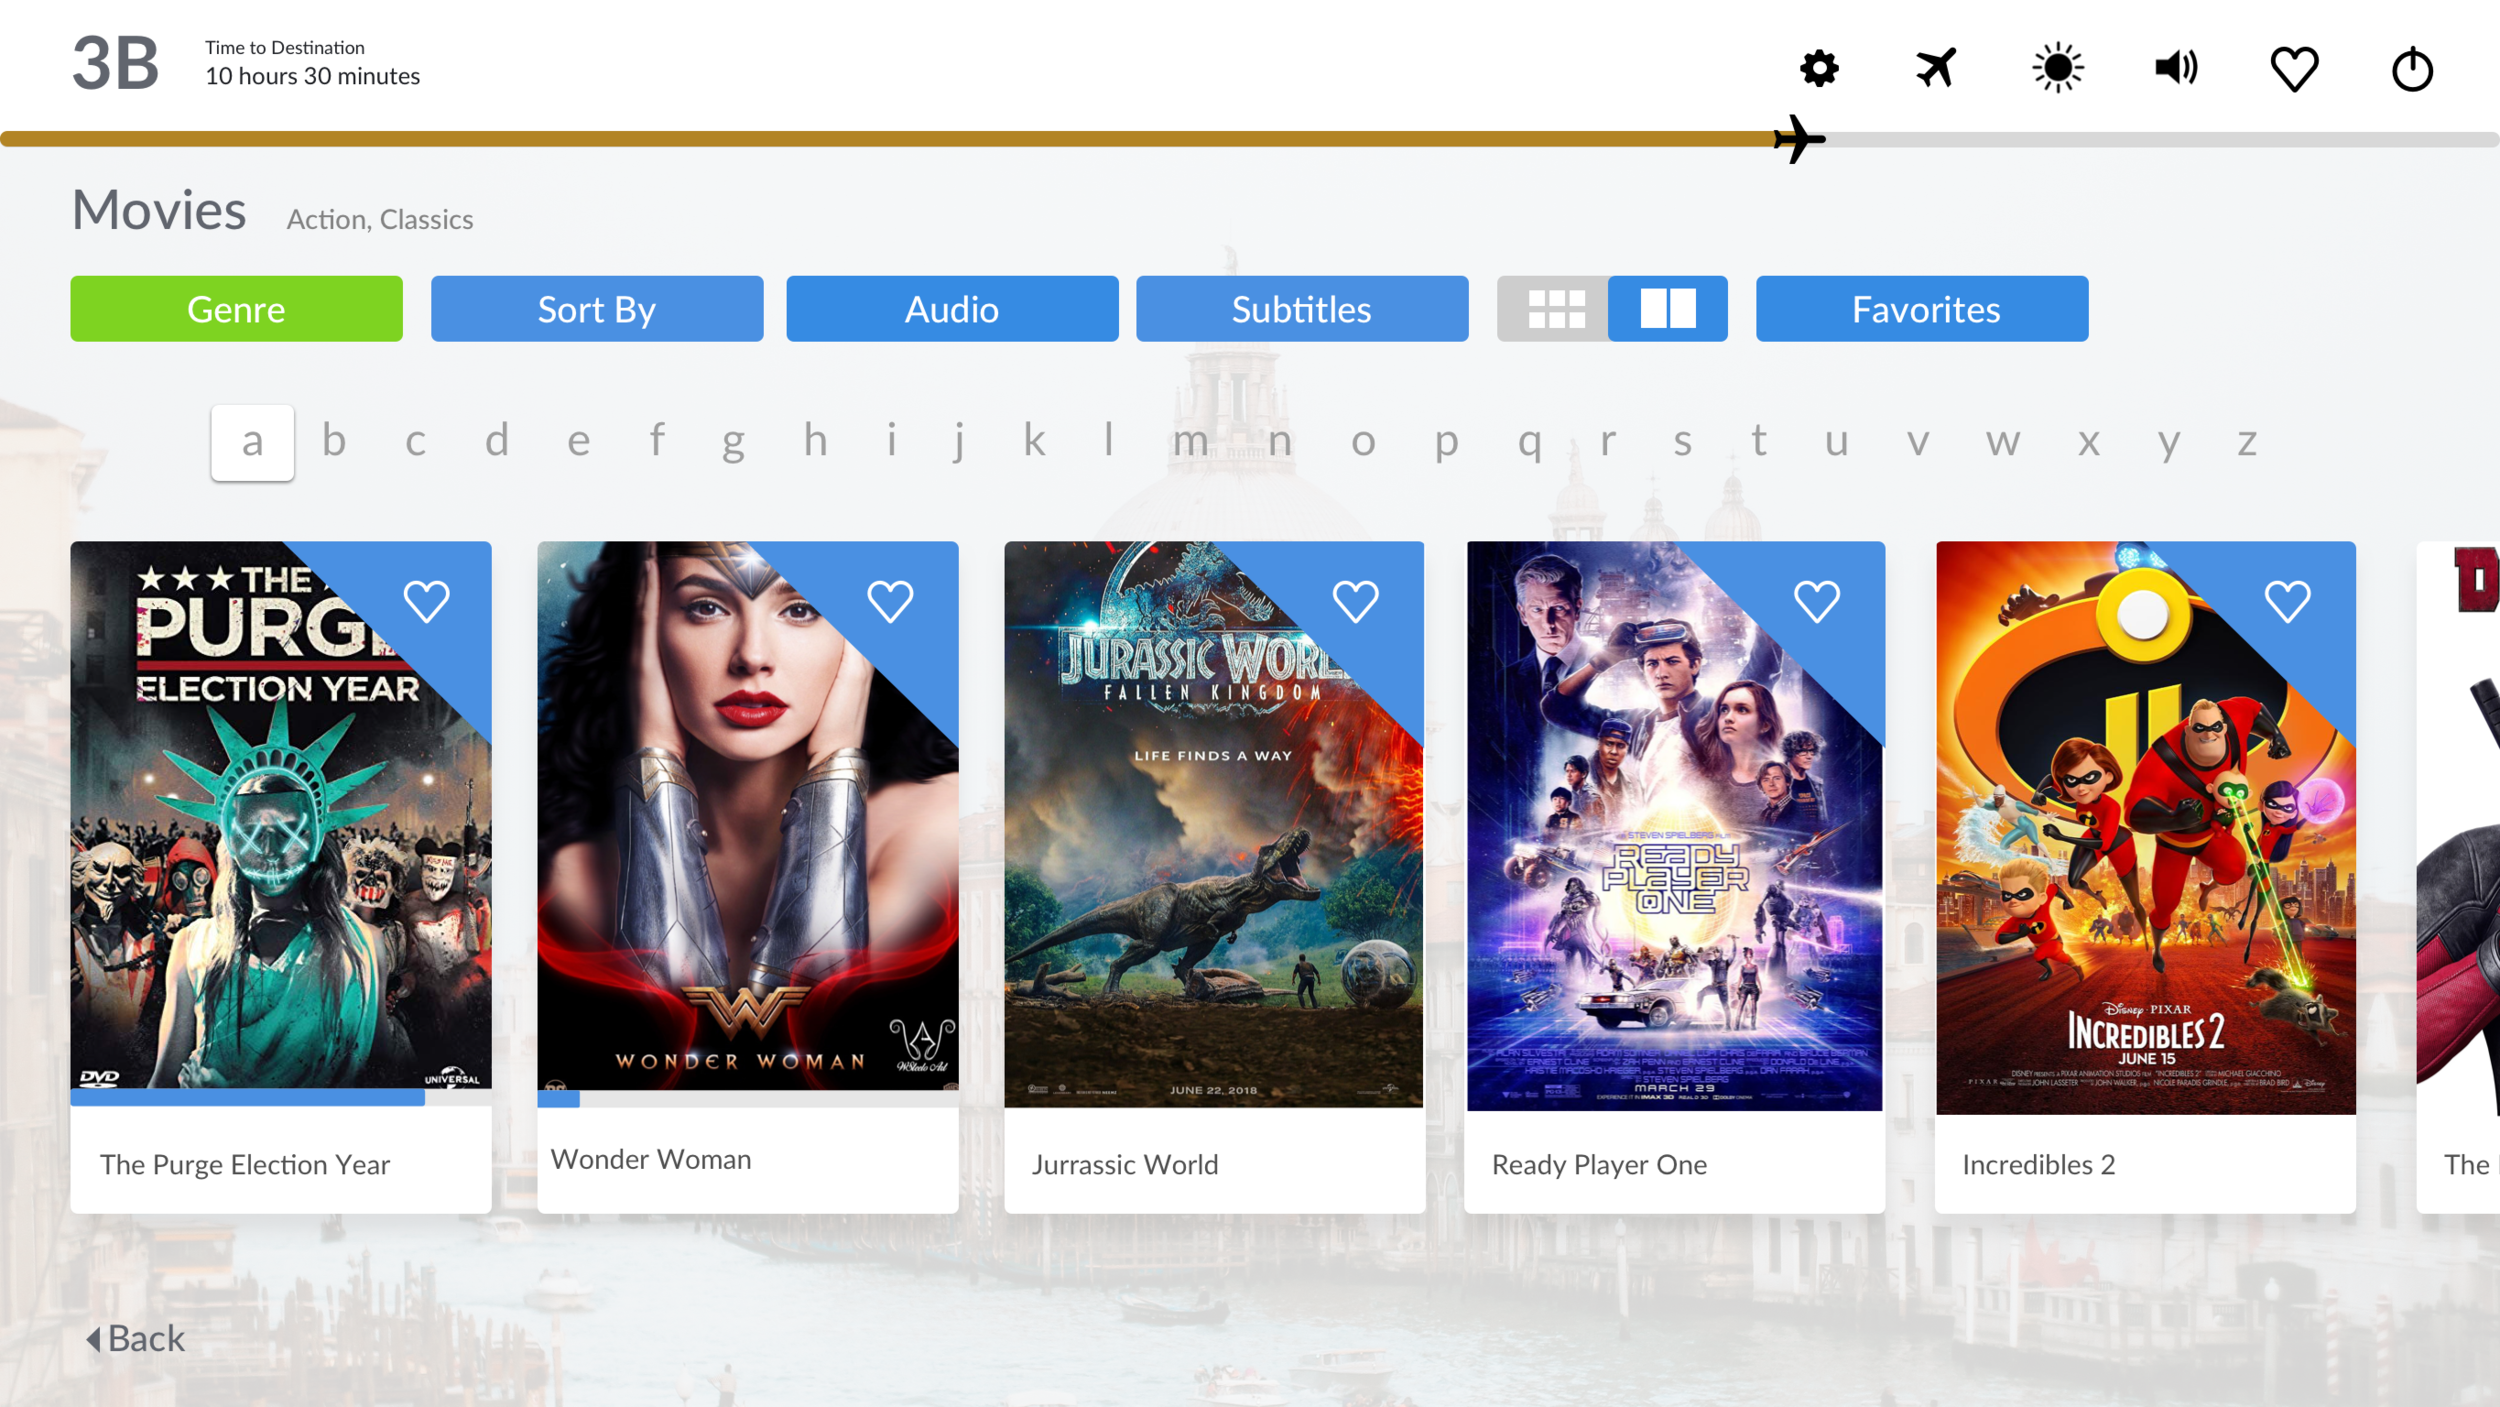Viewport: 2500px width, 1407px height.
Task: Jump to movies starting with w
Action: pos(2003,442)
